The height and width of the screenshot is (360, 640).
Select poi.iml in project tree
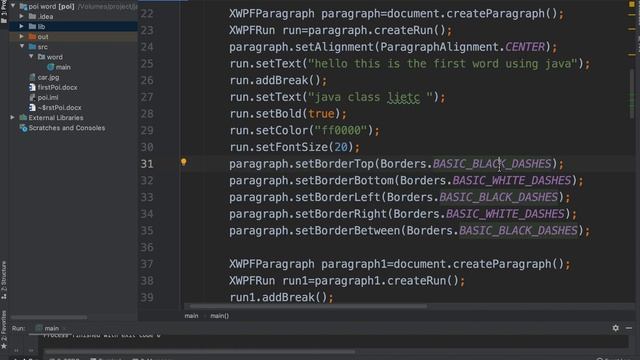pyautogui.click(x=48, y=98)
